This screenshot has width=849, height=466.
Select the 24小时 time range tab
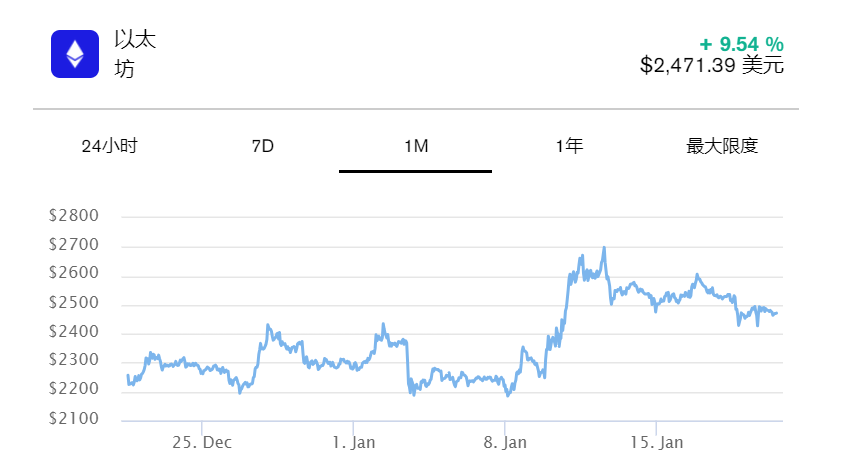(109, 147)
